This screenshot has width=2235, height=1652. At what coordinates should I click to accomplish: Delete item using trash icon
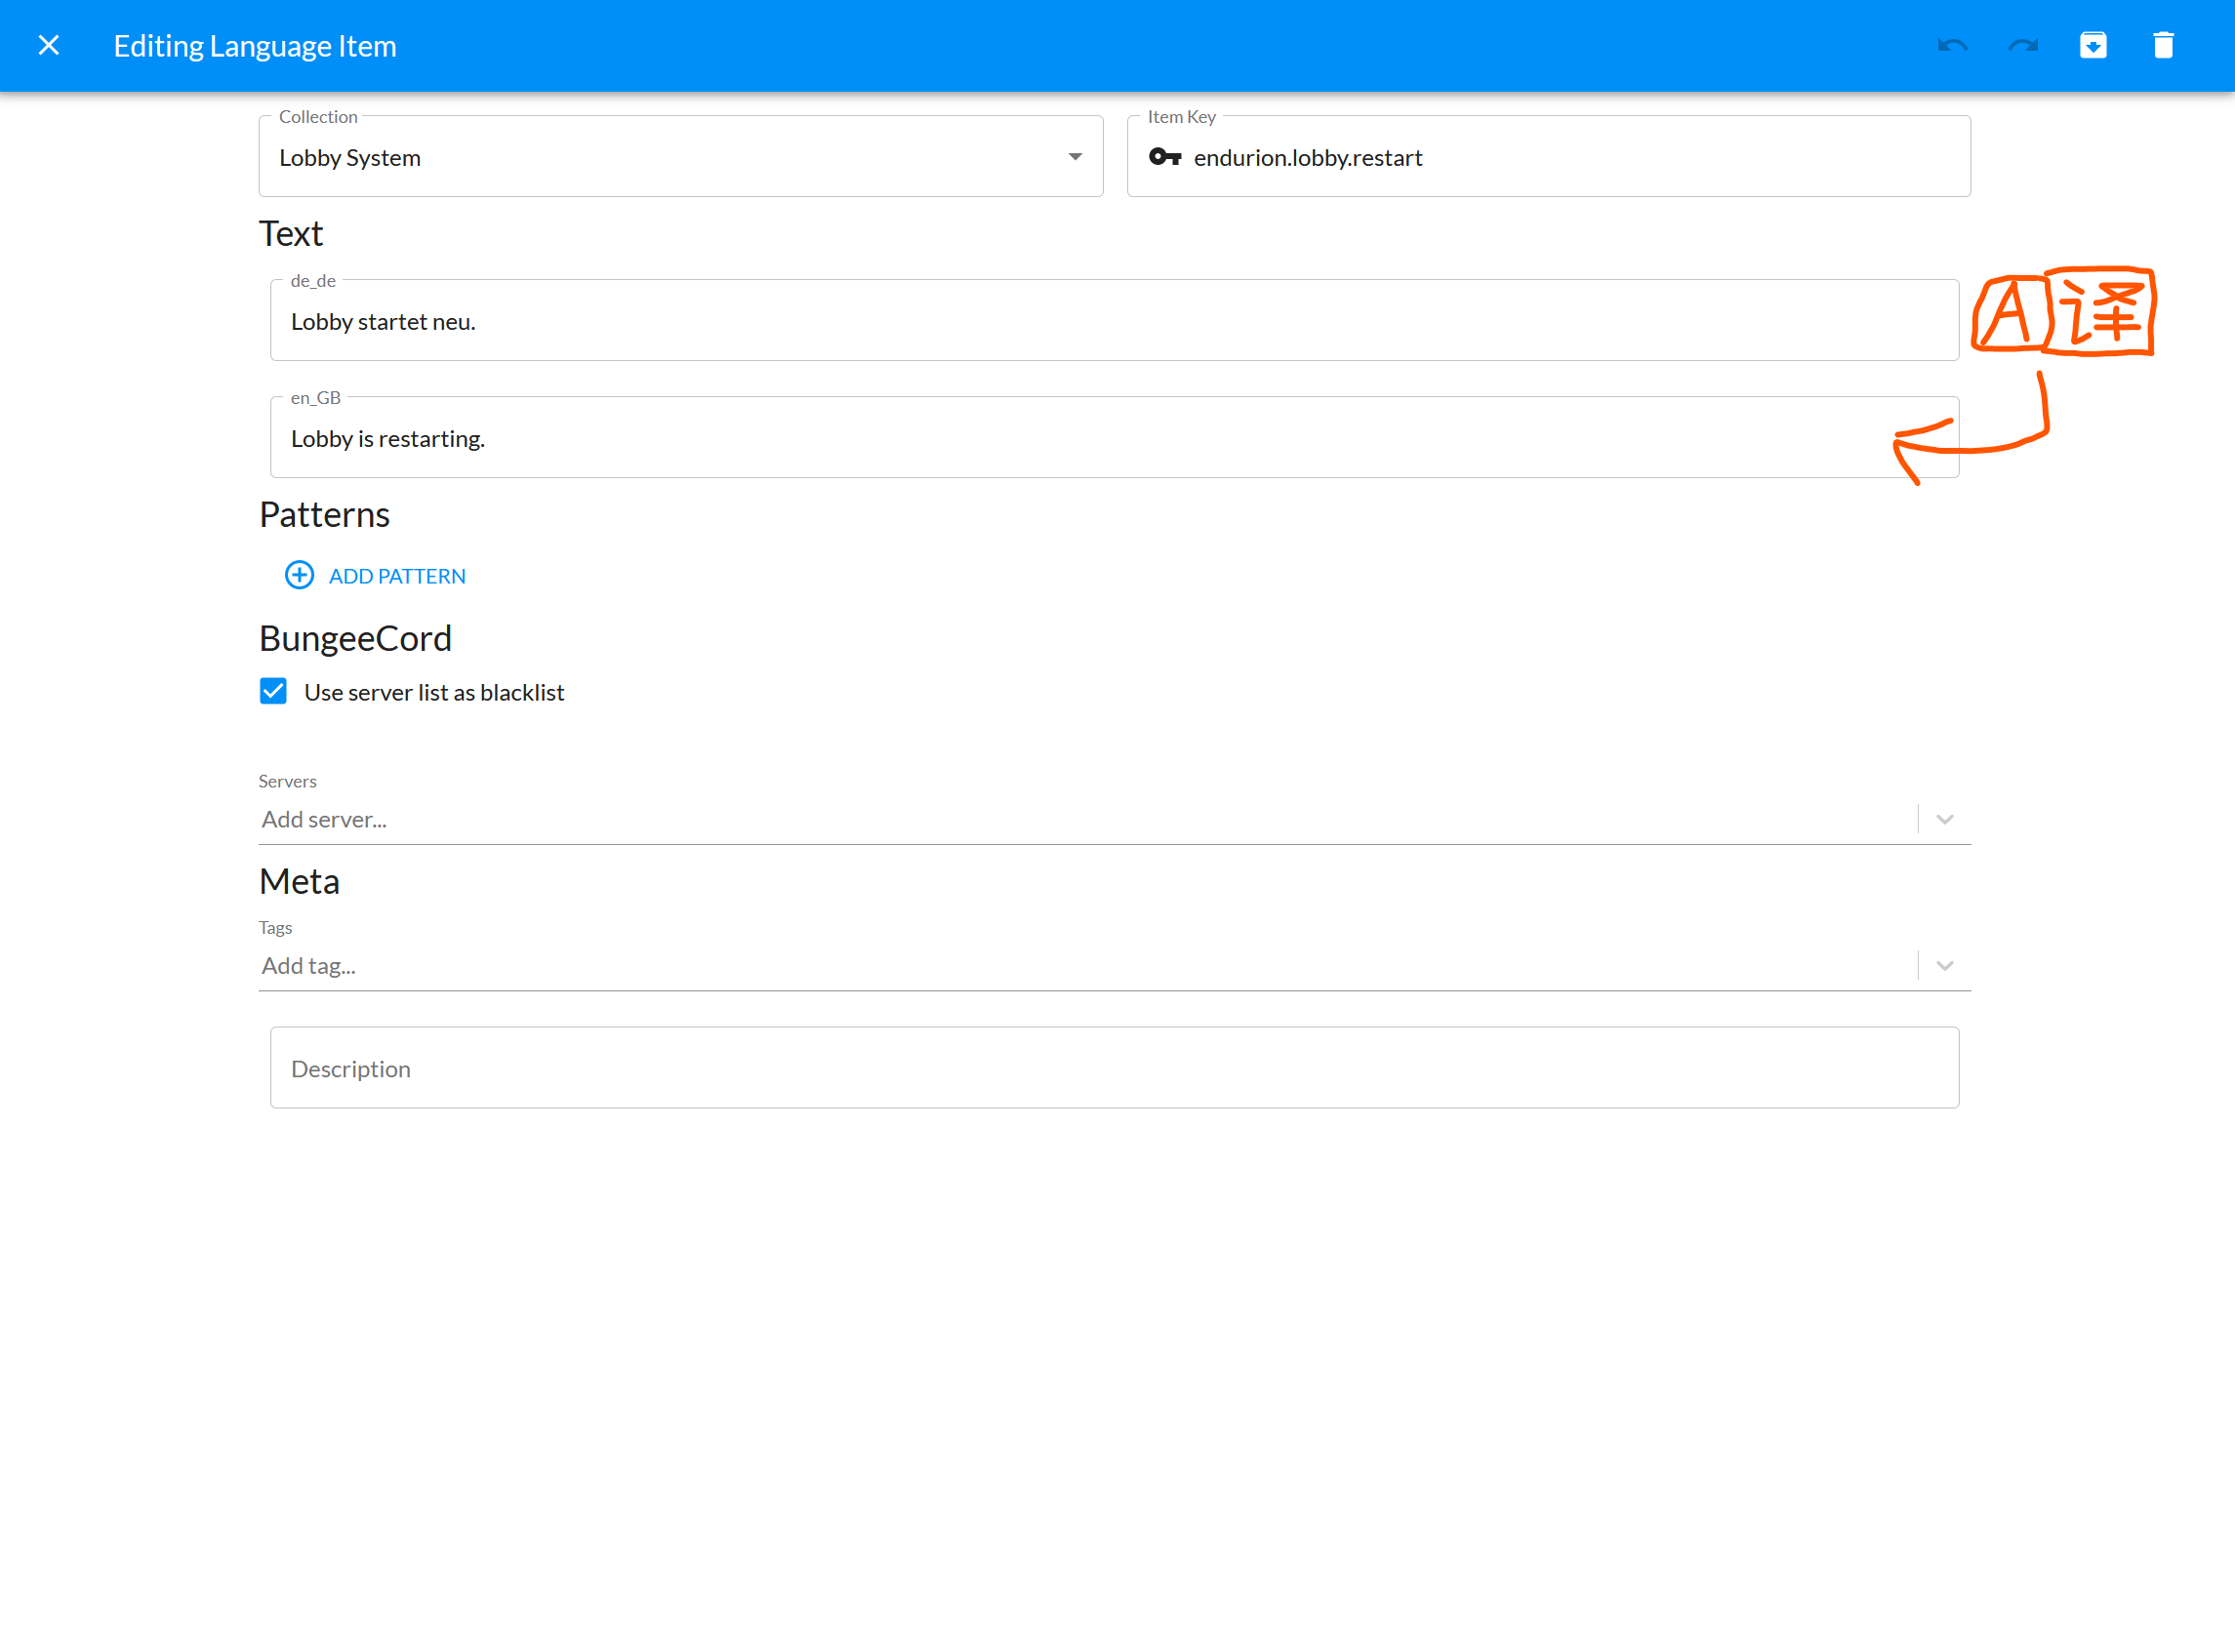[x=2163, y=46]
